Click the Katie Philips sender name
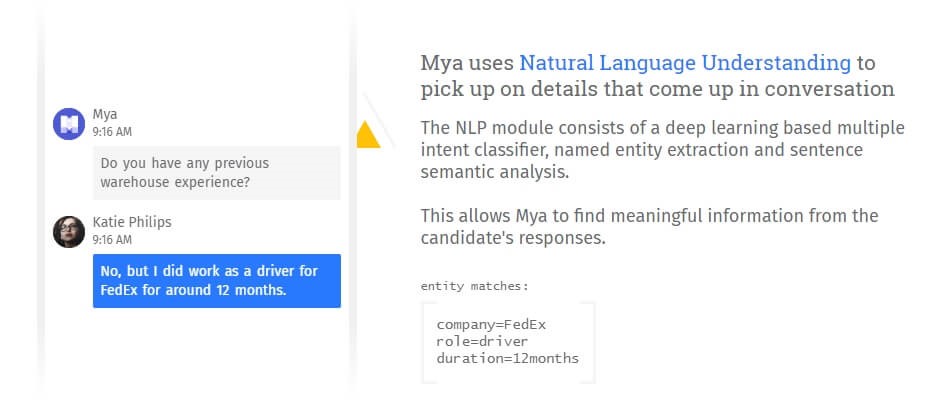This screenshot has height=407, width=935. [132, 222]
